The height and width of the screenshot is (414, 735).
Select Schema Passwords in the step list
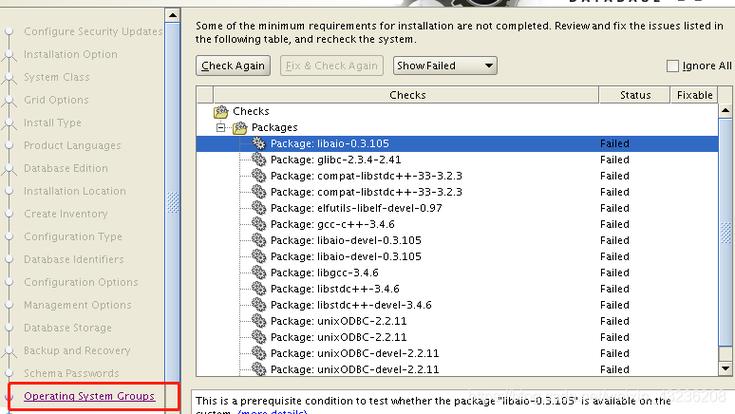point(71,373)
